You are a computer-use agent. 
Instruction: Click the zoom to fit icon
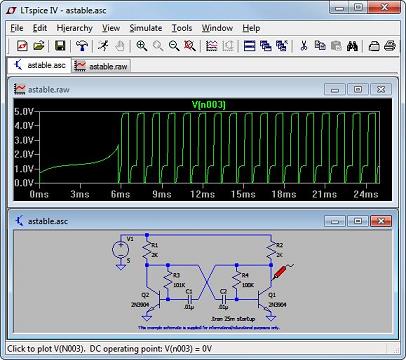tap(190, 46)
